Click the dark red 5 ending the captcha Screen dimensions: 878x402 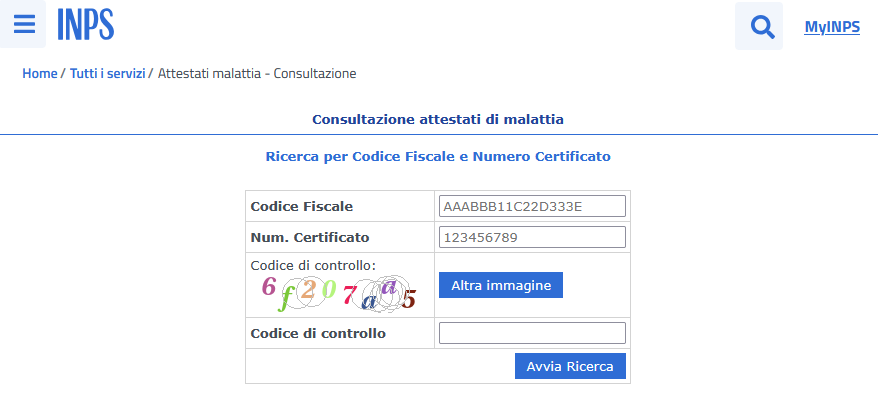[408, 298]
